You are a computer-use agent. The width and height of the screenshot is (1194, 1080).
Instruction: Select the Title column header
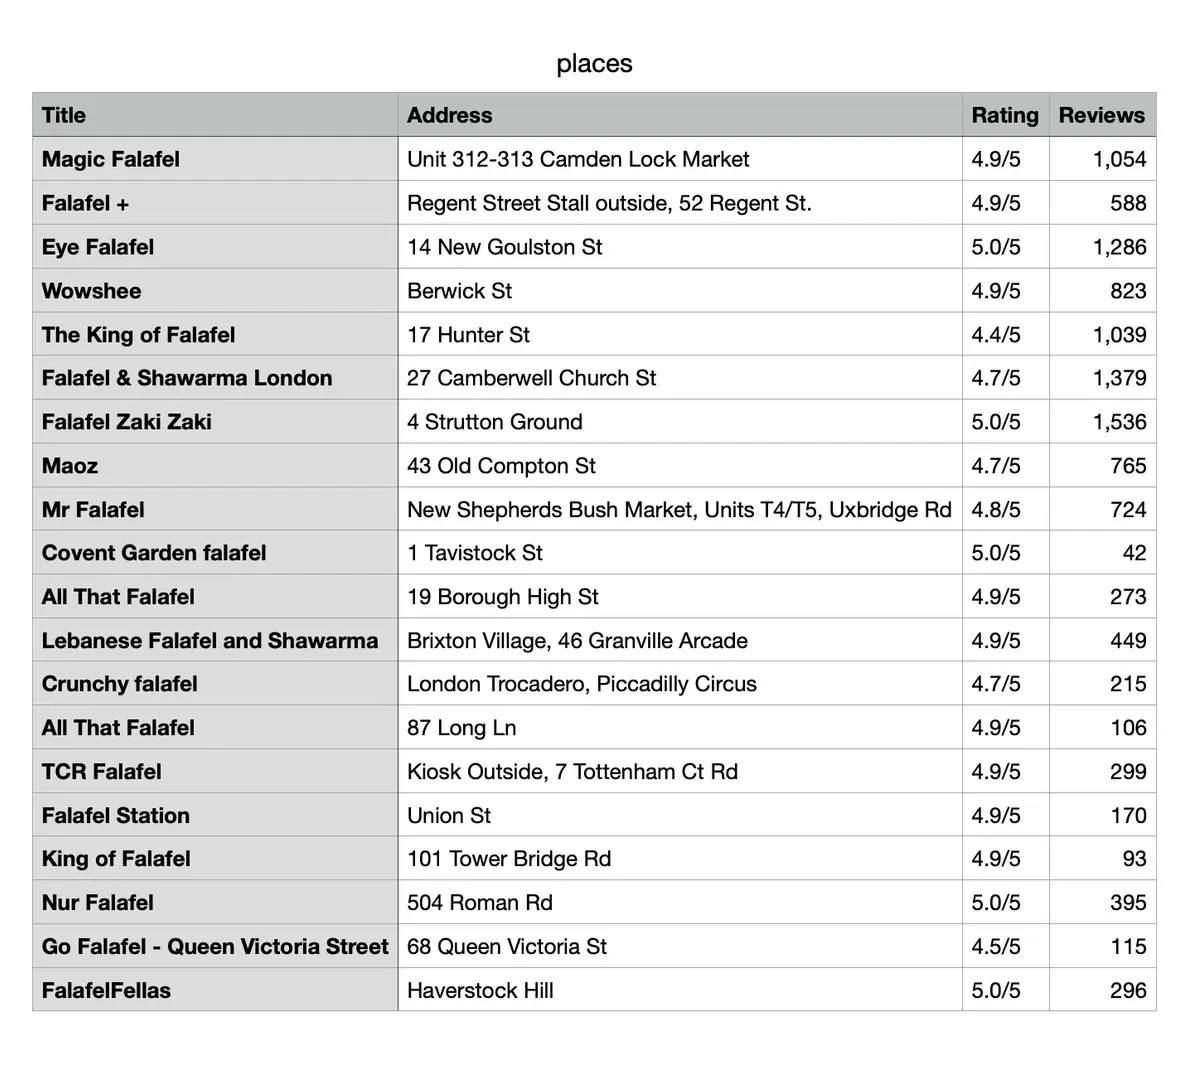click(x=215, y=115)
